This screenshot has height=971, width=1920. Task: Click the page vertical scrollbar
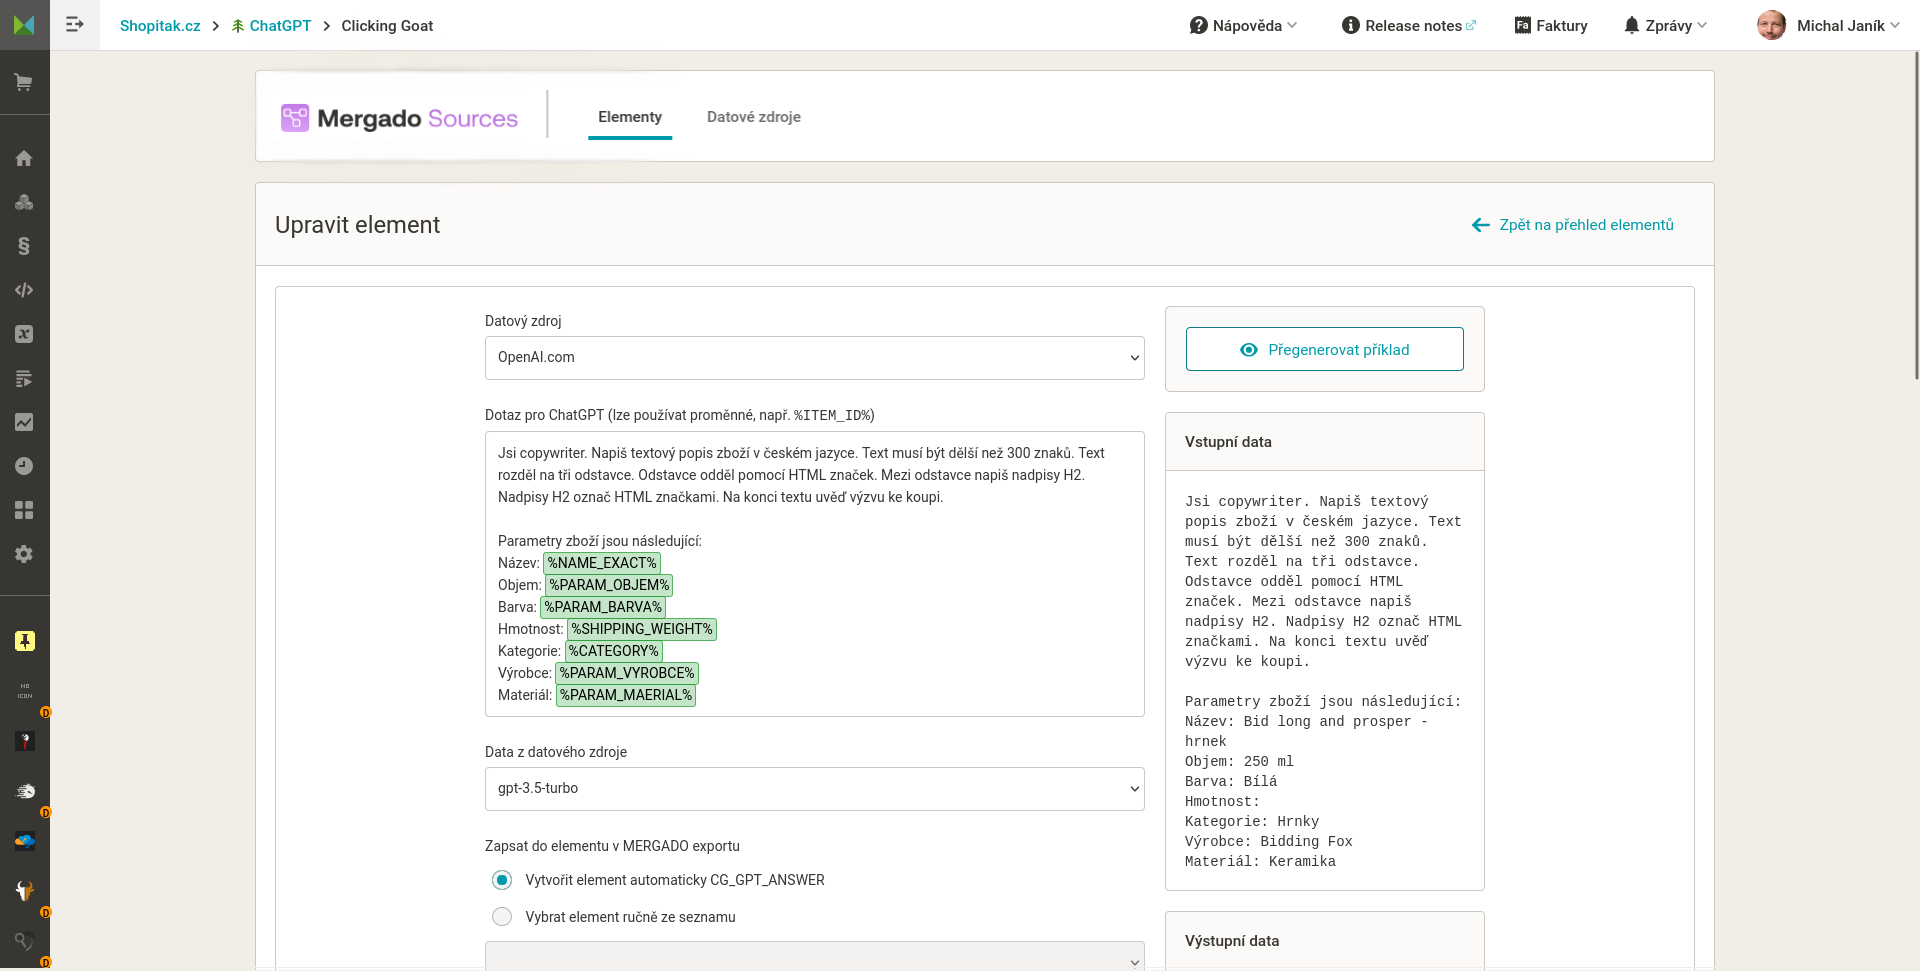[1916, 215]
